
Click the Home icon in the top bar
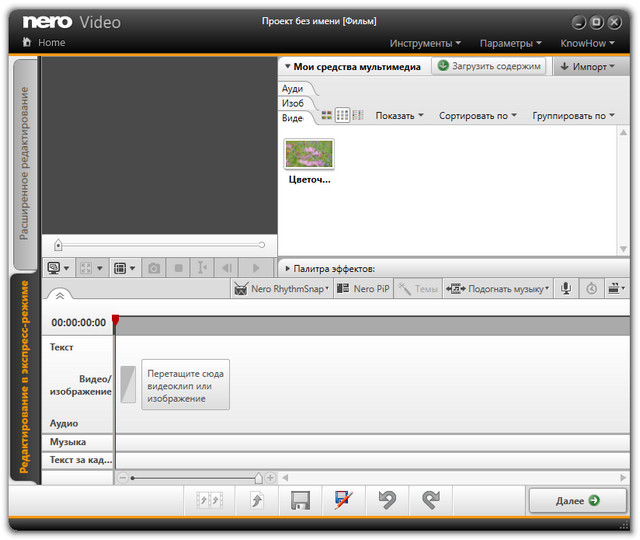27,43
